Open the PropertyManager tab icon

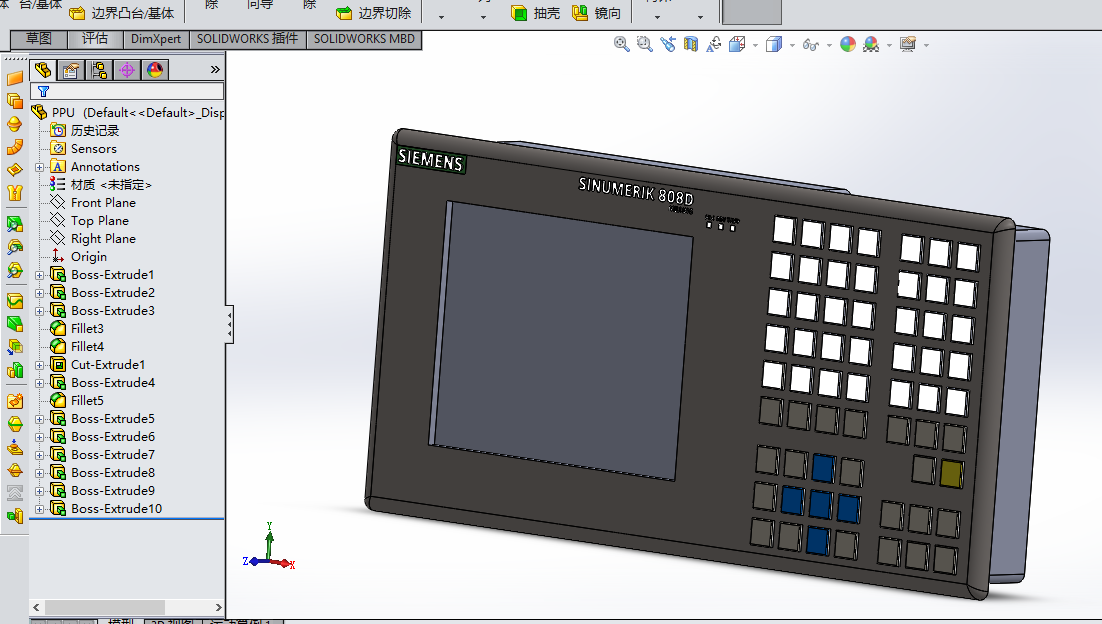coord(70,70)
